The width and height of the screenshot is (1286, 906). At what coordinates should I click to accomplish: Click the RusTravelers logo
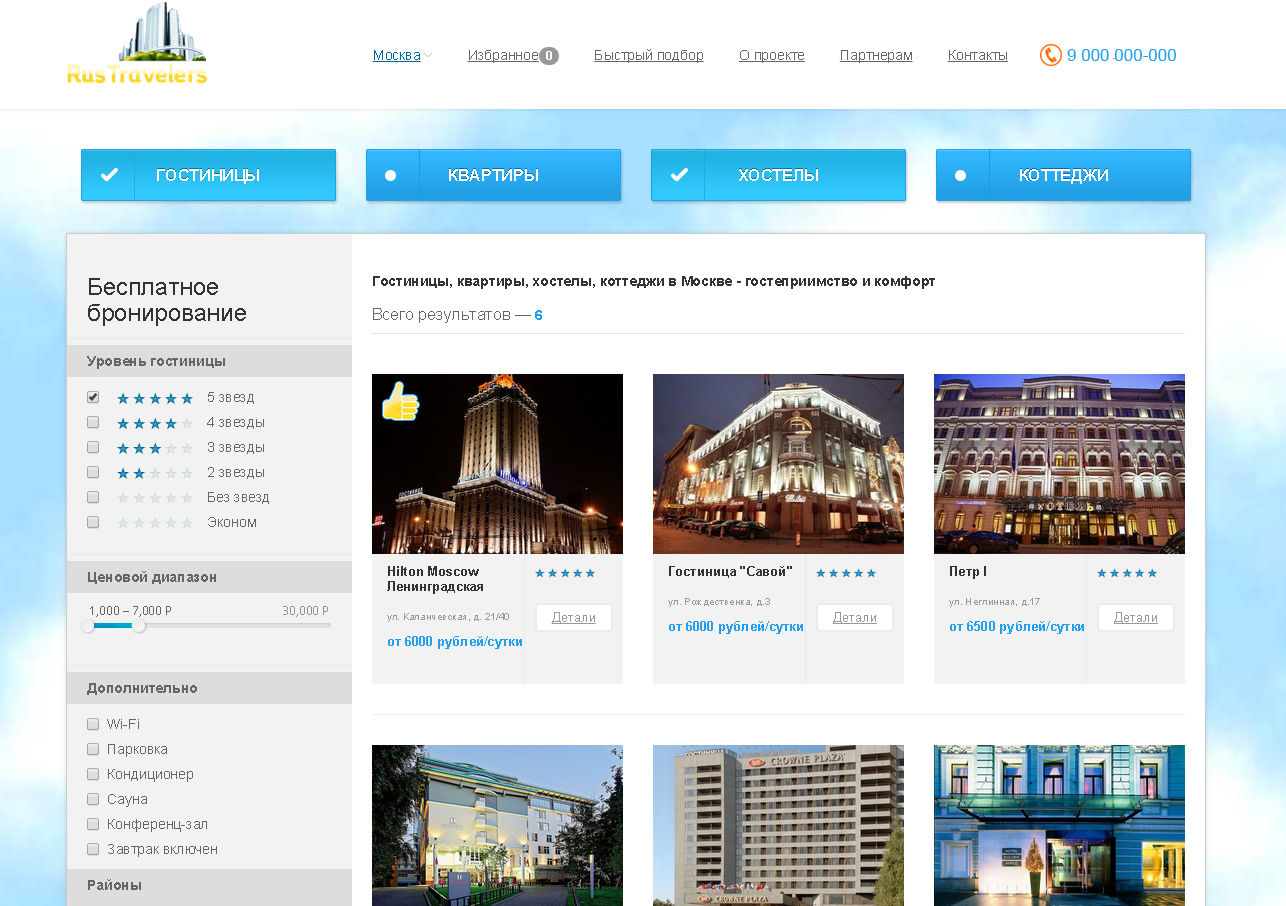(137, 46)
